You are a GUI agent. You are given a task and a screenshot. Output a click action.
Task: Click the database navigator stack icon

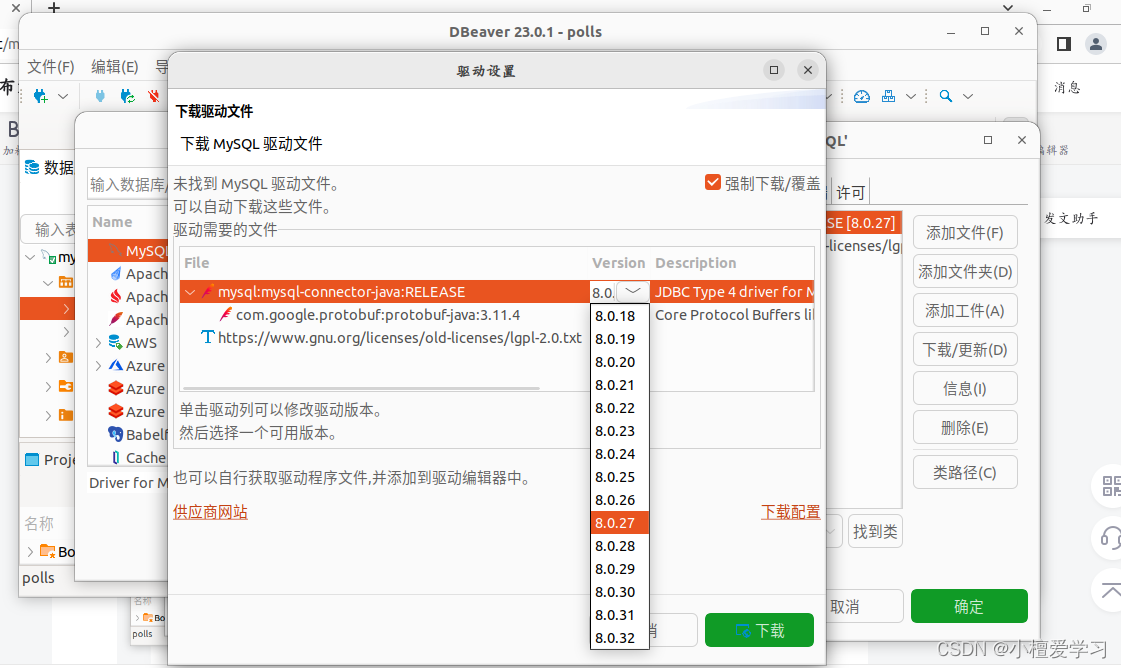pos(32,167)
